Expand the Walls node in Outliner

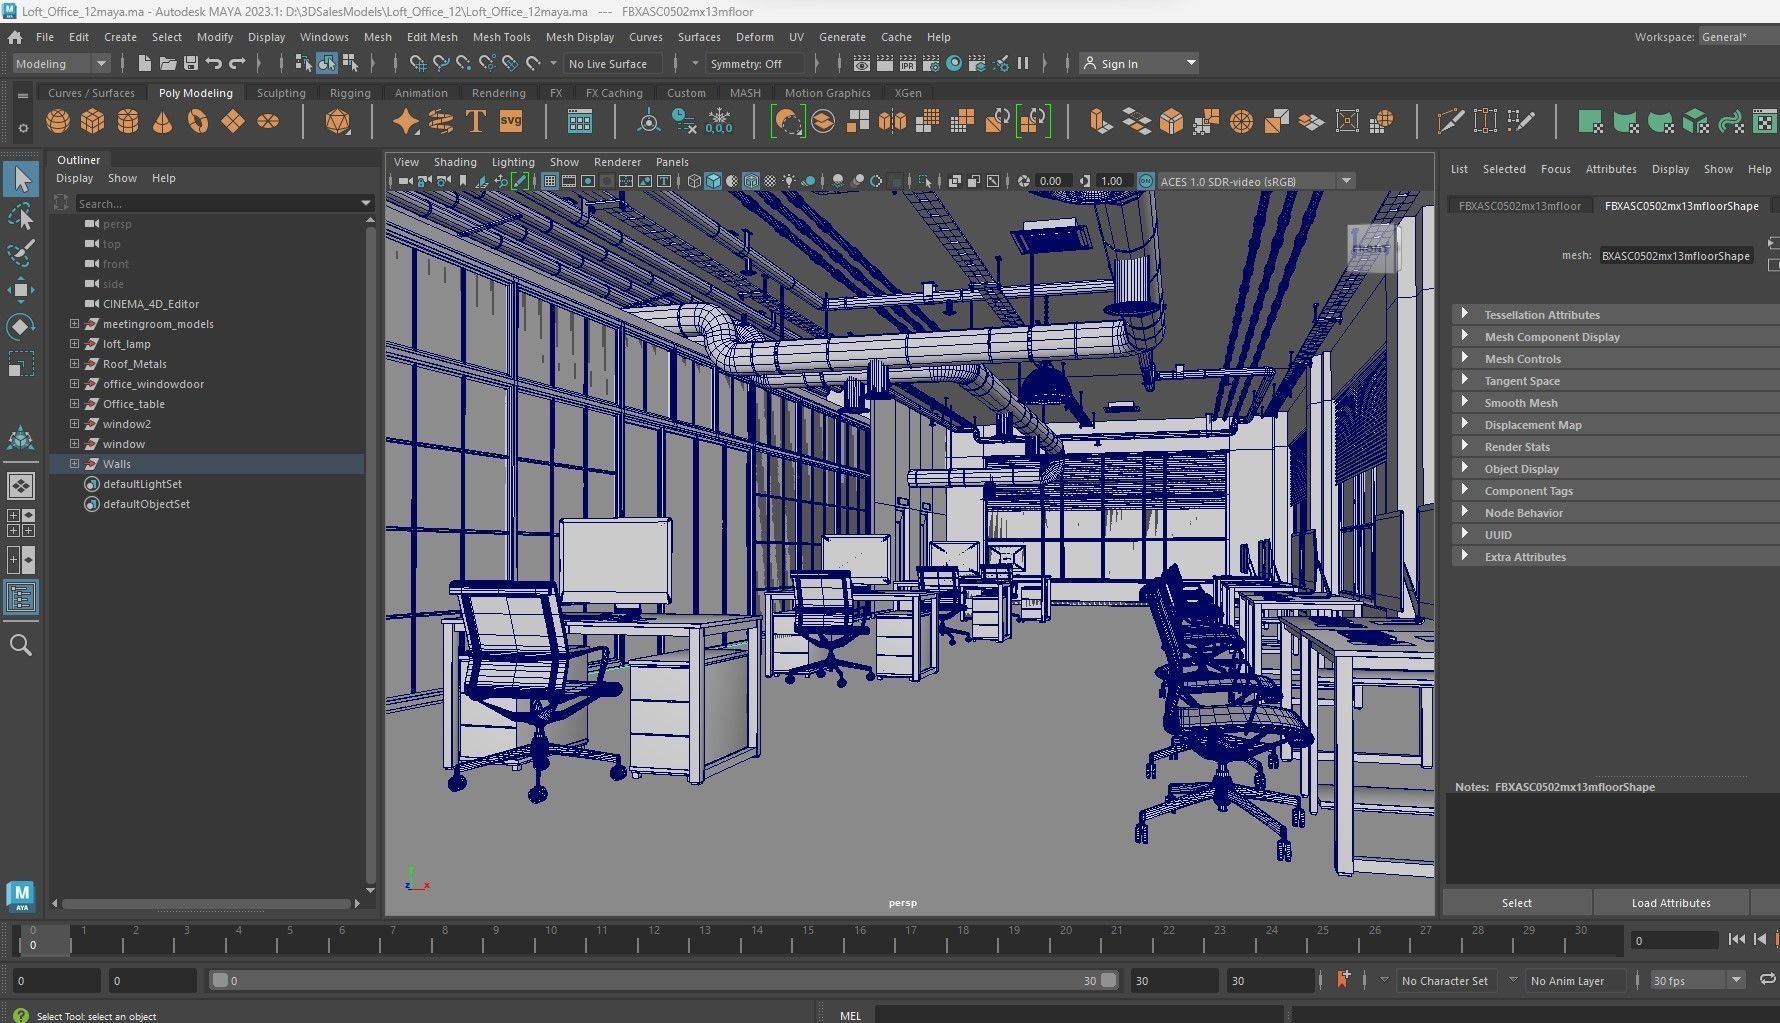(x=74, y=464)
